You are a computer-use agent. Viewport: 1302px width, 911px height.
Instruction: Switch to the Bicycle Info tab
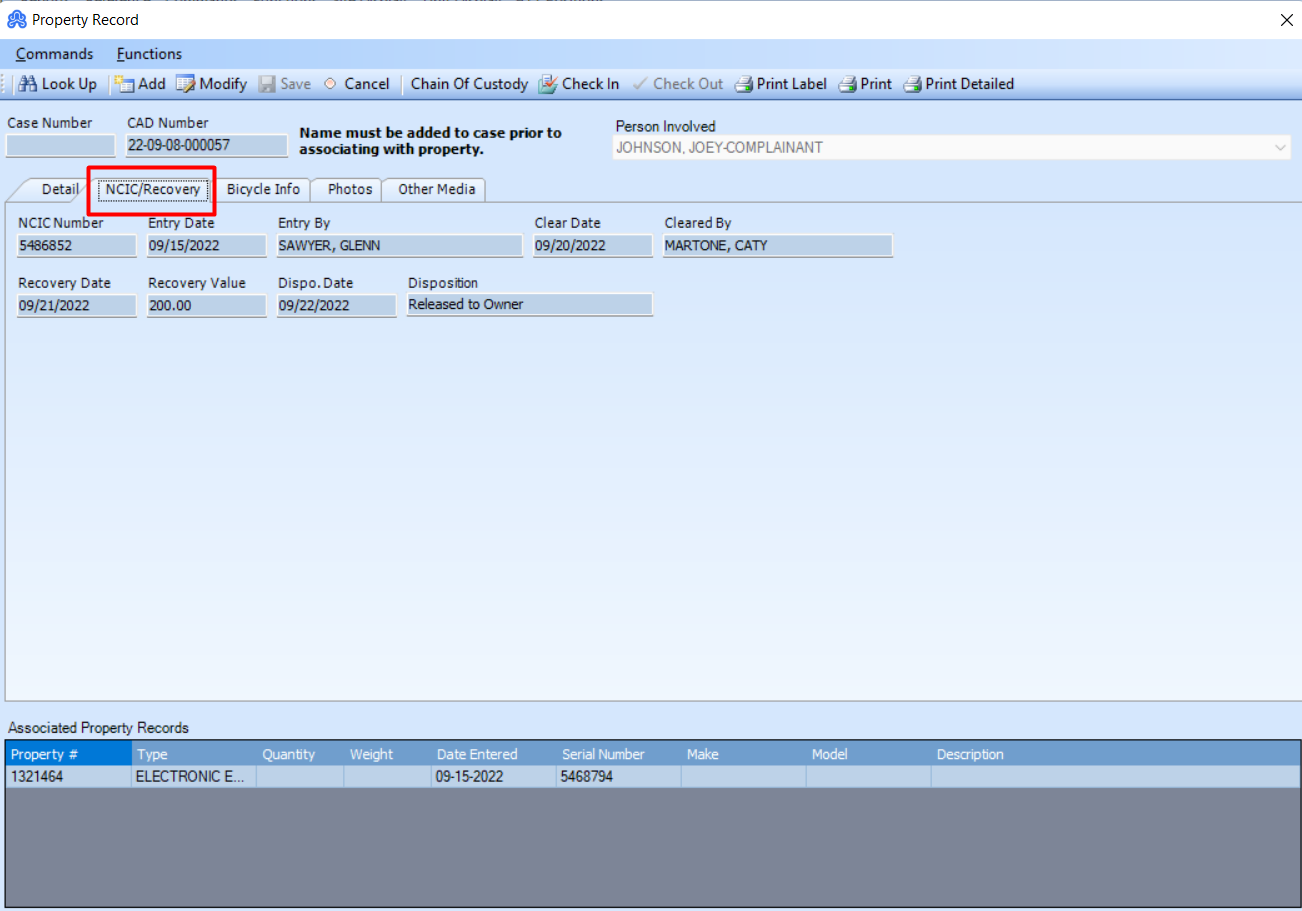(263, 189)
